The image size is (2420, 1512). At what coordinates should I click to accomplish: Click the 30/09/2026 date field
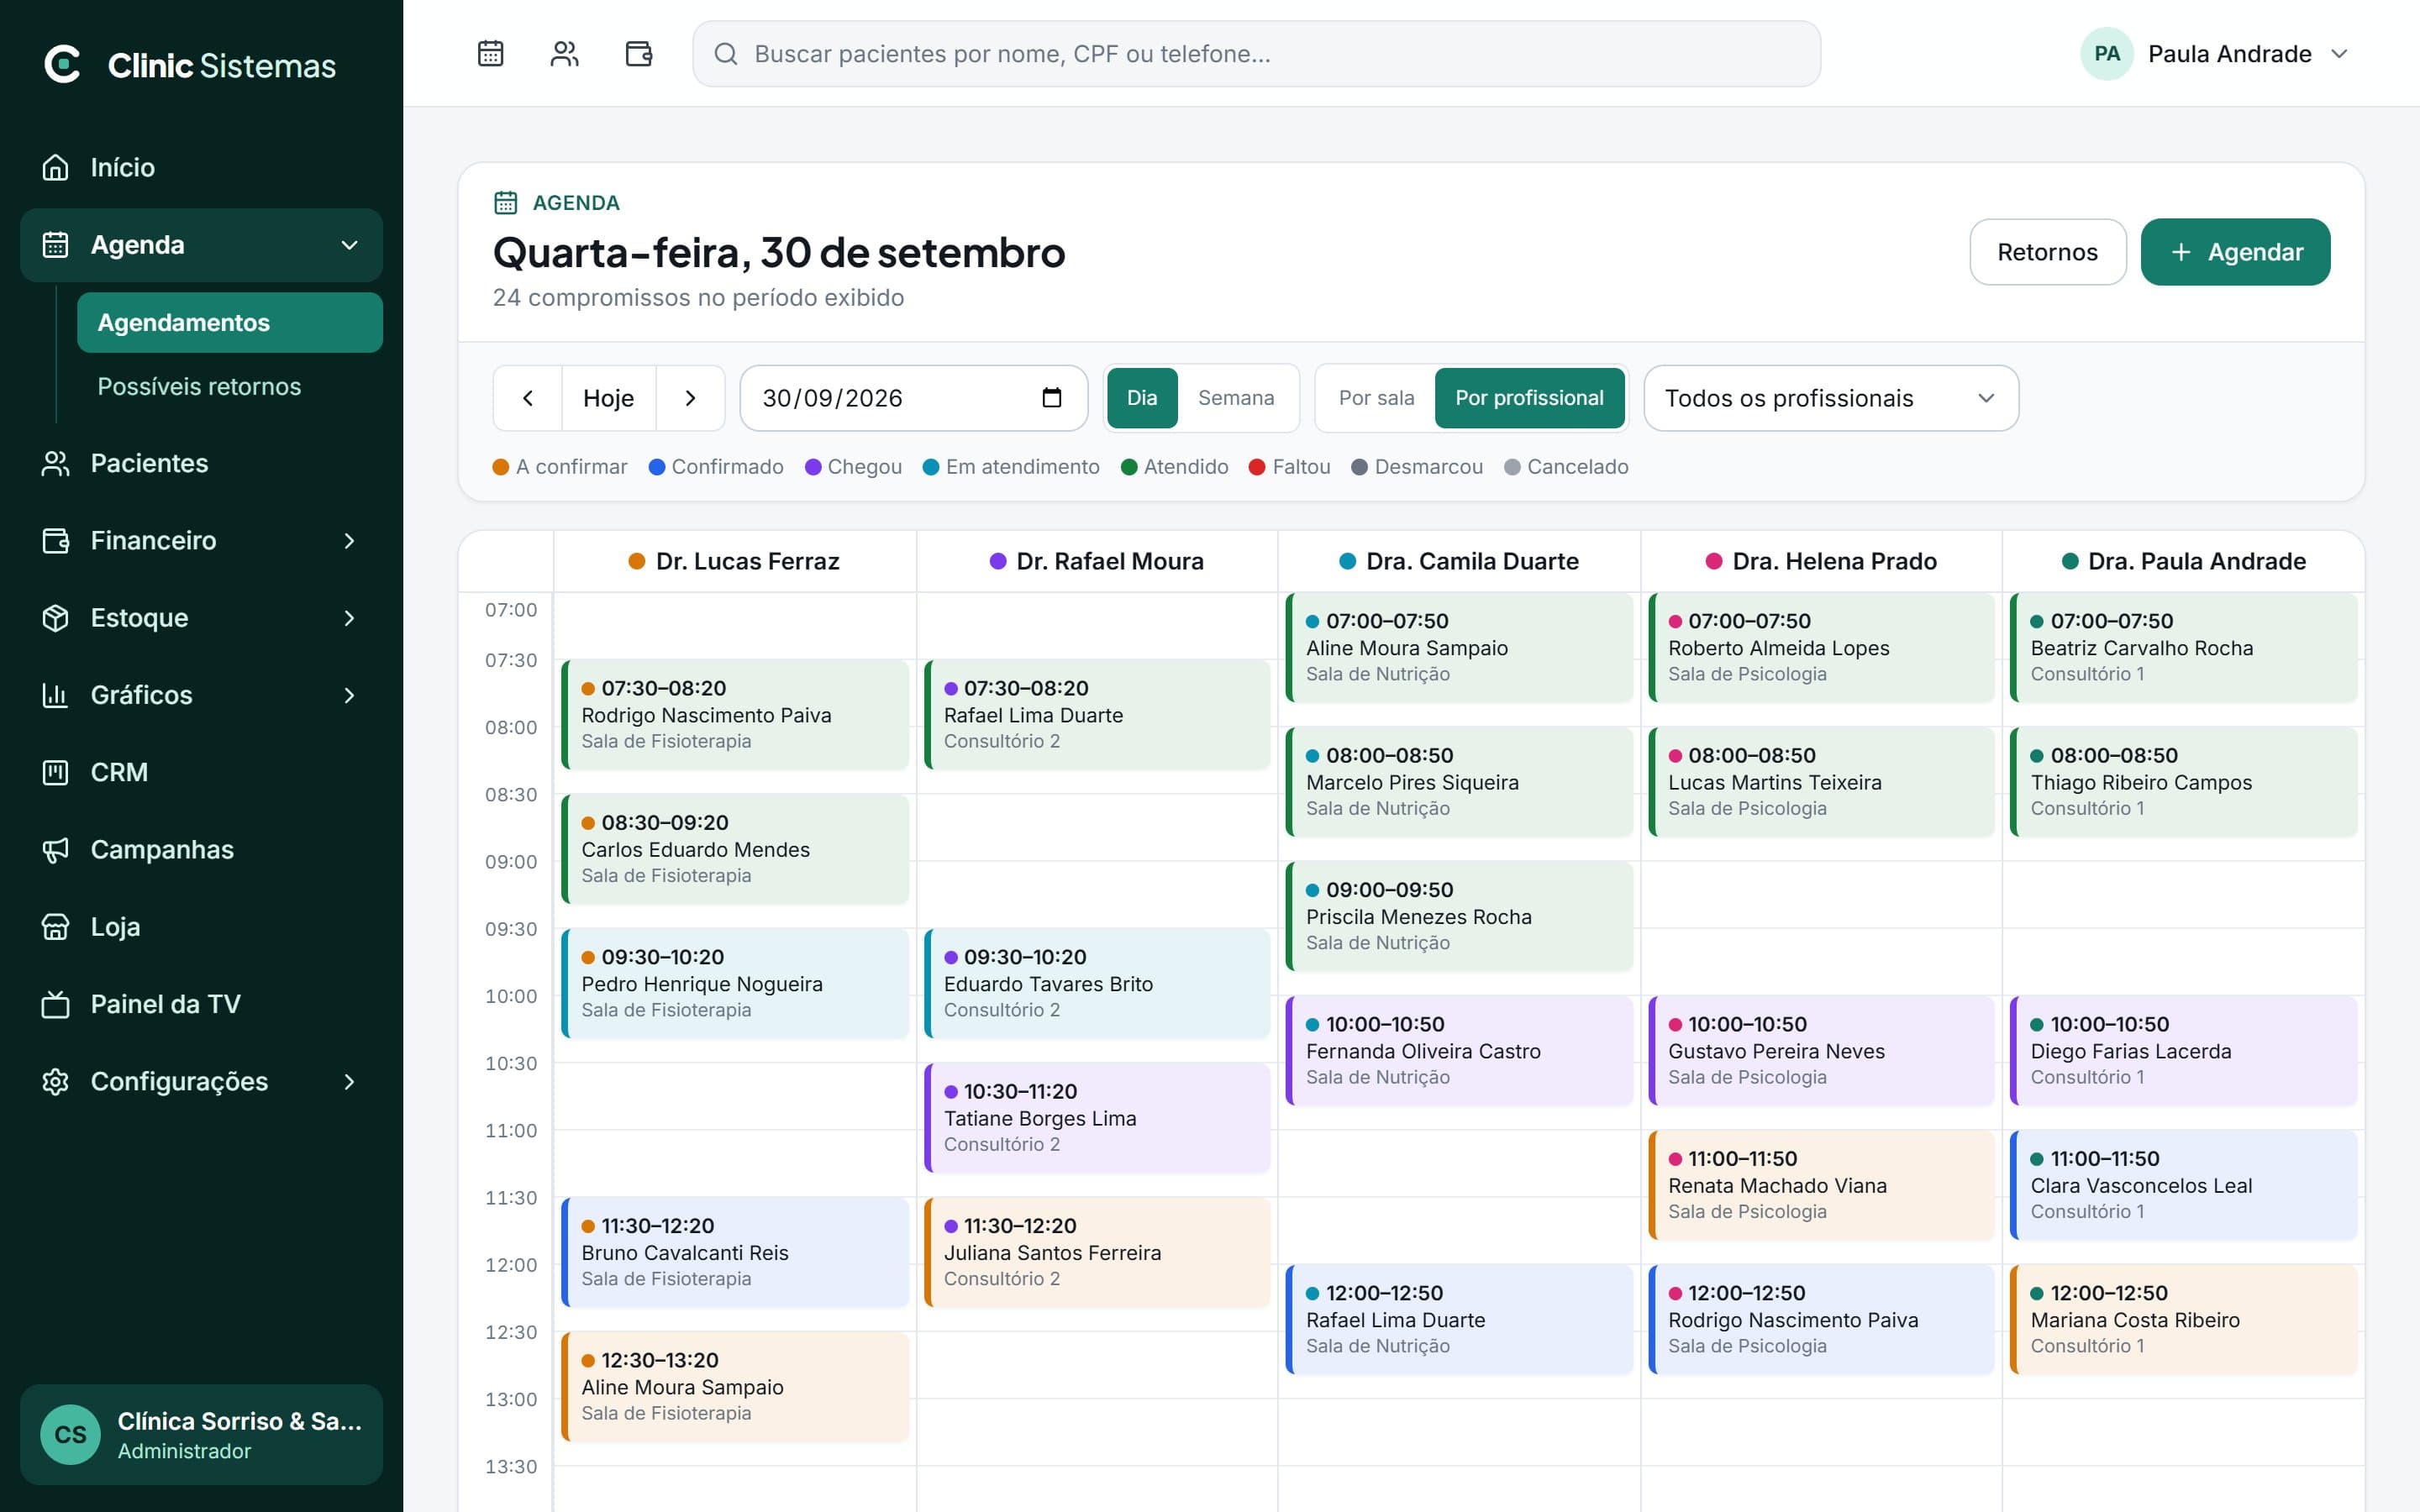click(913, 398)
